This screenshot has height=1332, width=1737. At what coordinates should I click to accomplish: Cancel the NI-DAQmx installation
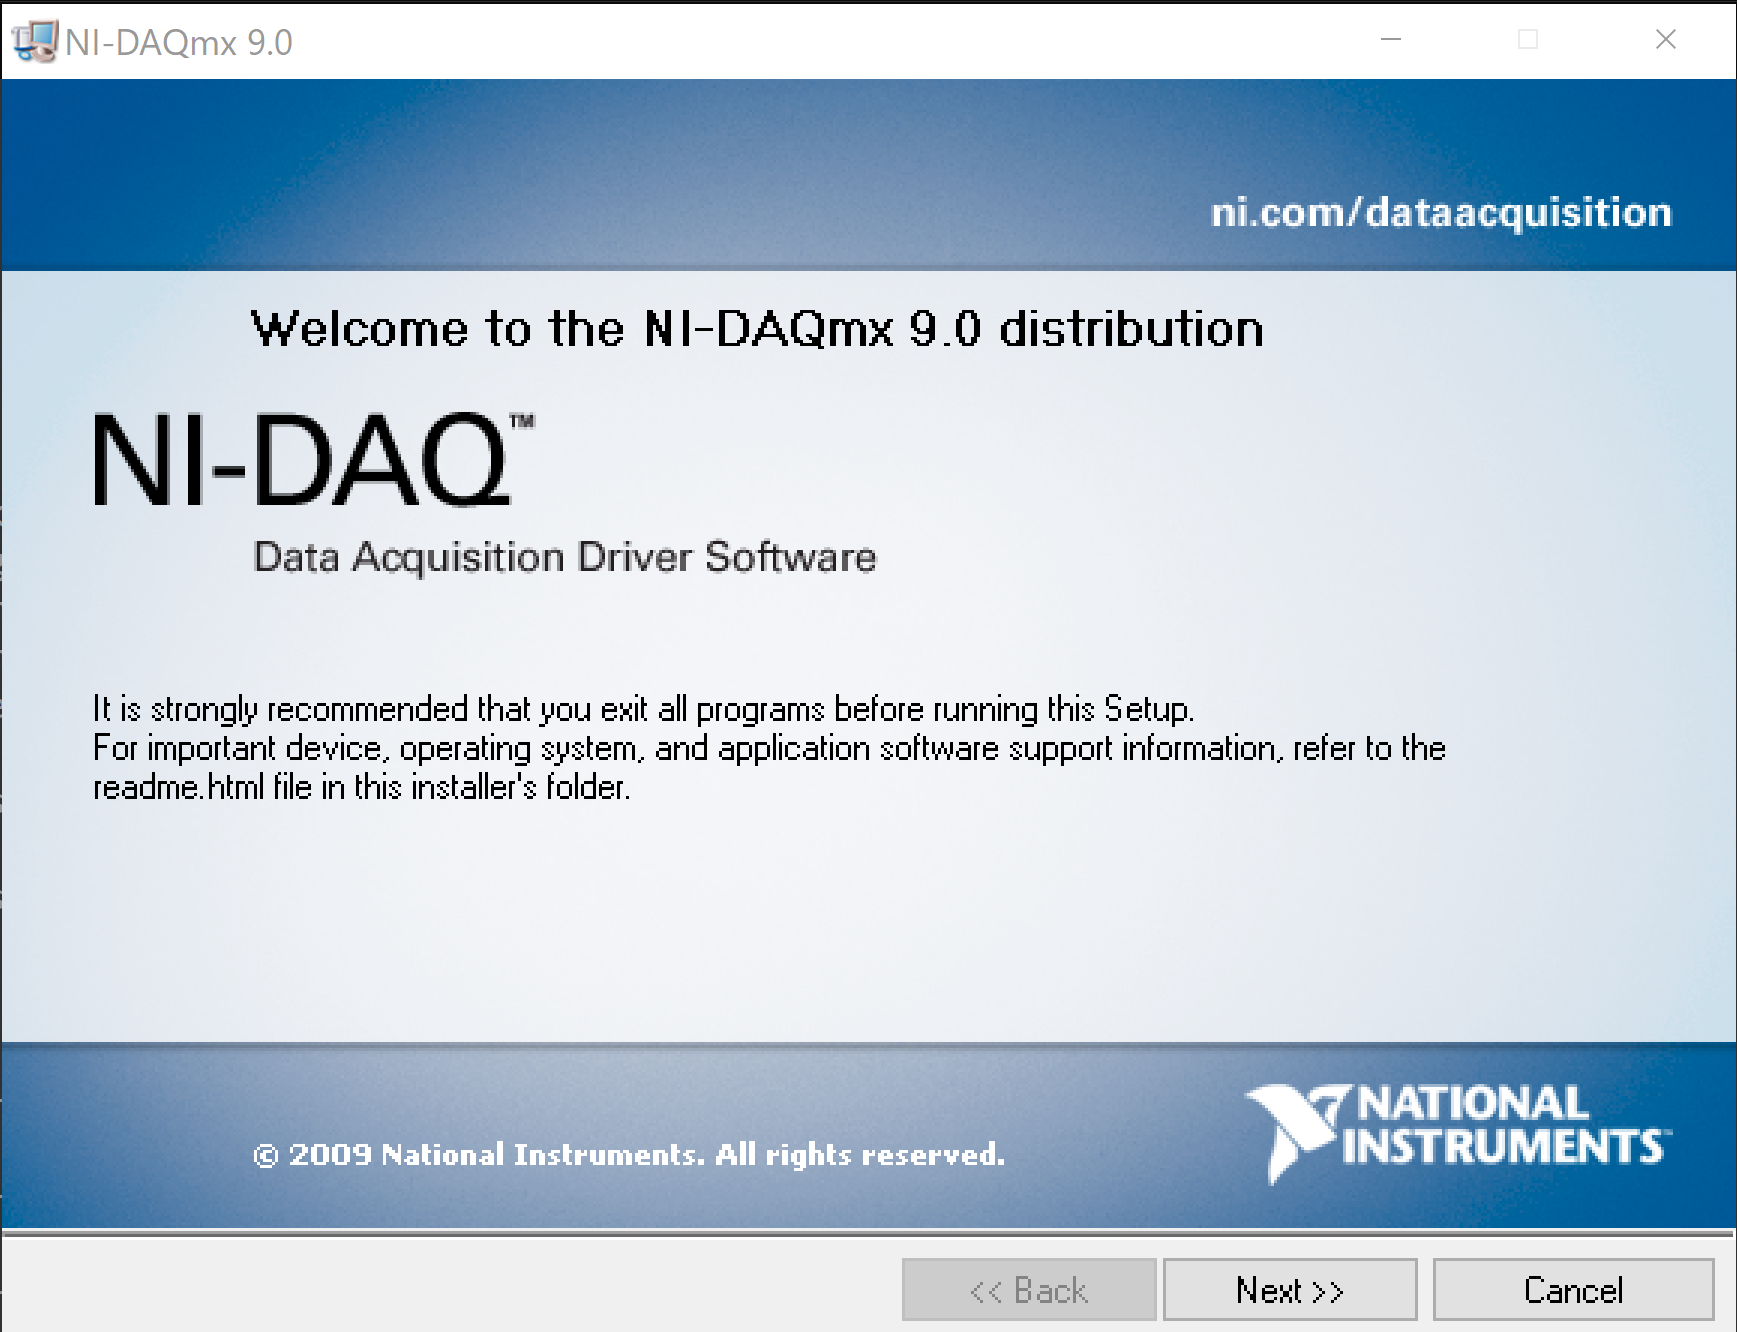(1573, 1289)
